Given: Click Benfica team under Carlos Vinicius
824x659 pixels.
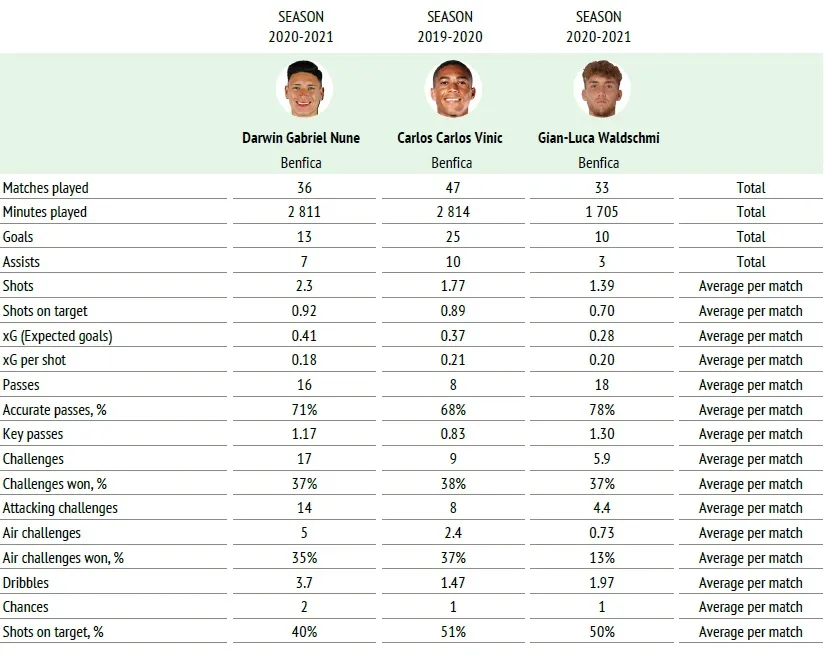Looking at the screenshot, I should pyautogui.click(x=451, y=162).
